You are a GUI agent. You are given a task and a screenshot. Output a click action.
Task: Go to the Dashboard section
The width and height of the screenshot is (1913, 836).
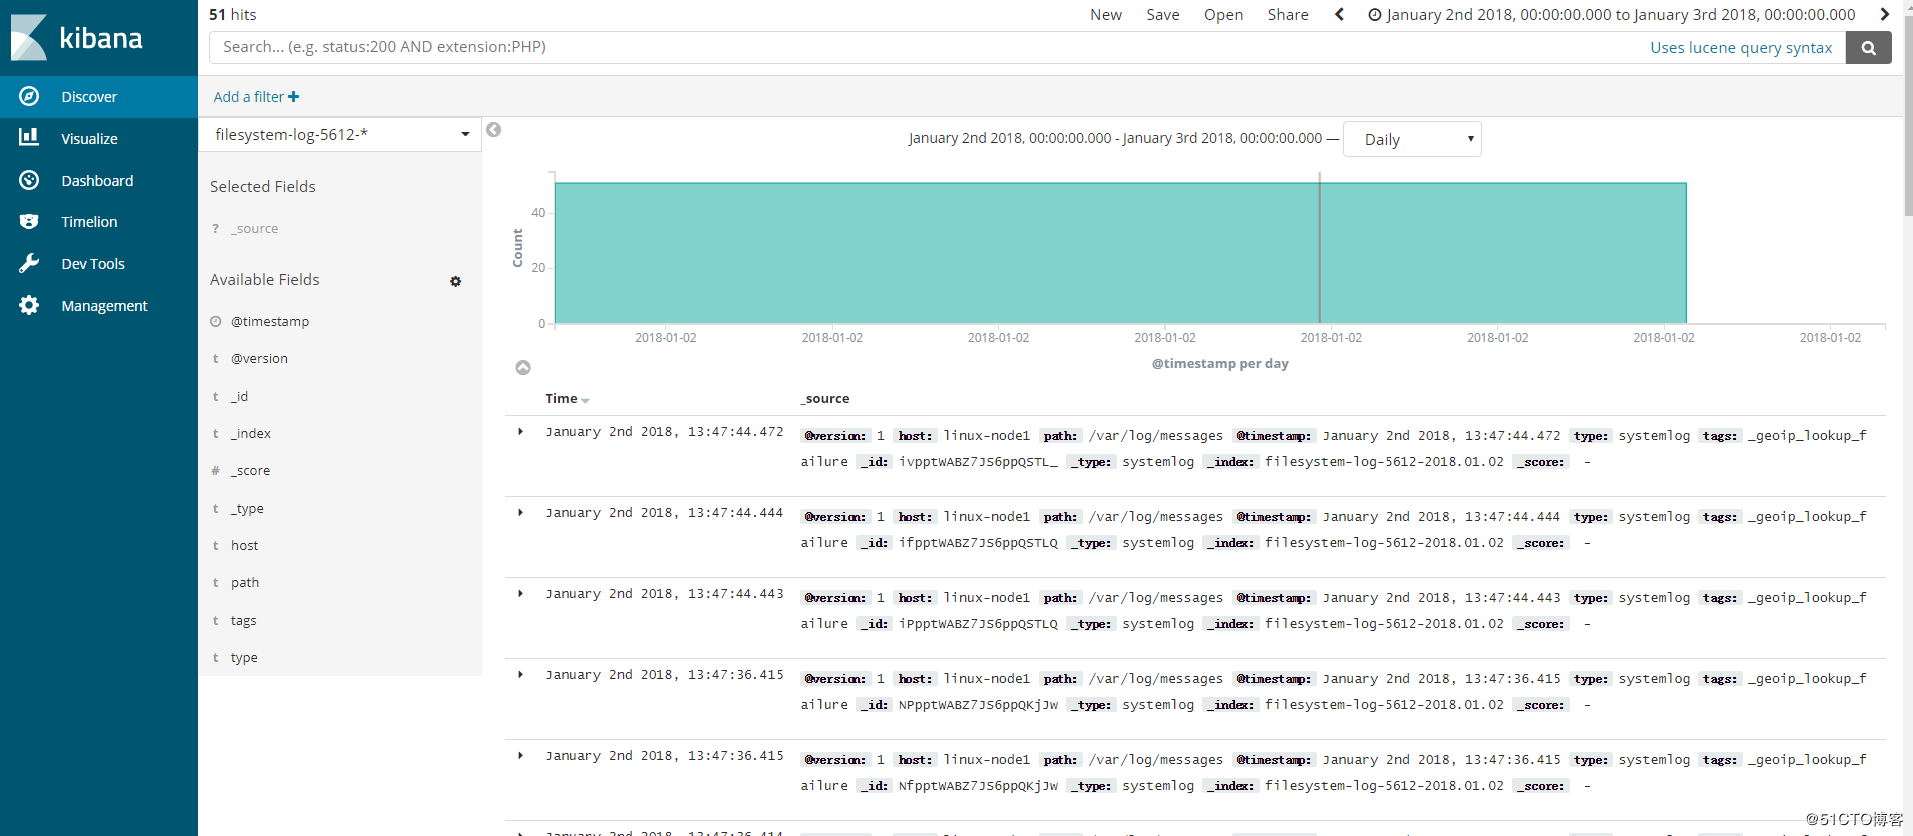(x=99, y=180)
